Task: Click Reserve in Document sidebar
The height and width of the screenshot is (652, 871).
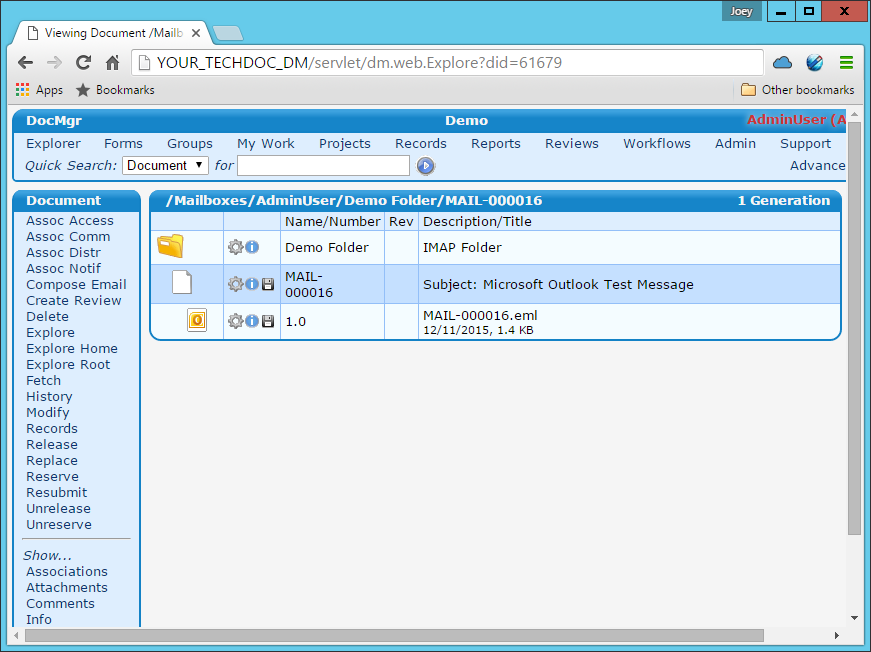Action: (x=53, y=477)
